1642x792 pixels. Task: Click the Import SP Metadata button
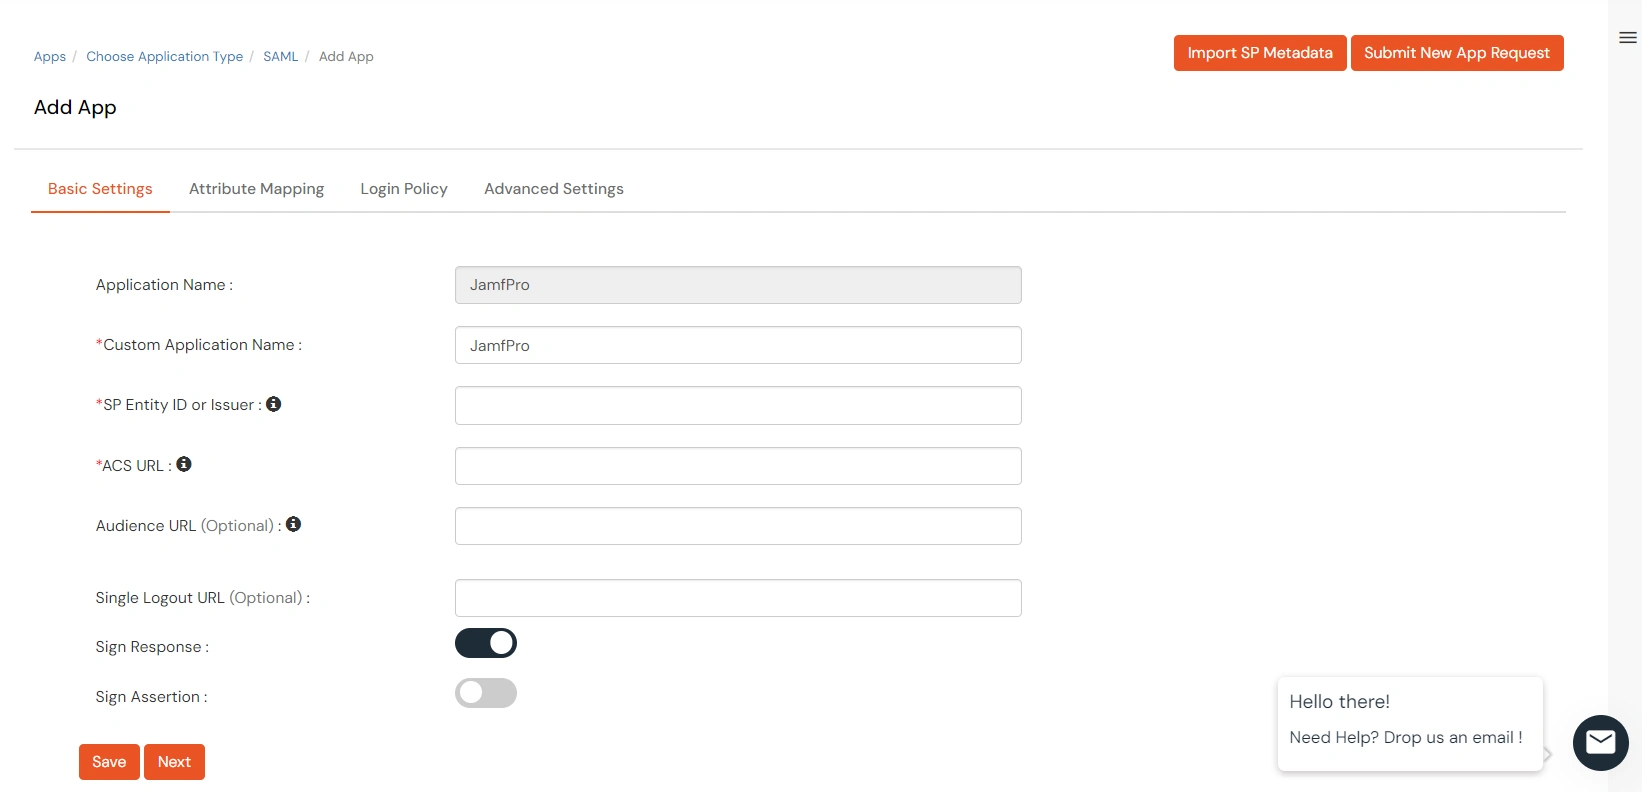(1260, 53)
